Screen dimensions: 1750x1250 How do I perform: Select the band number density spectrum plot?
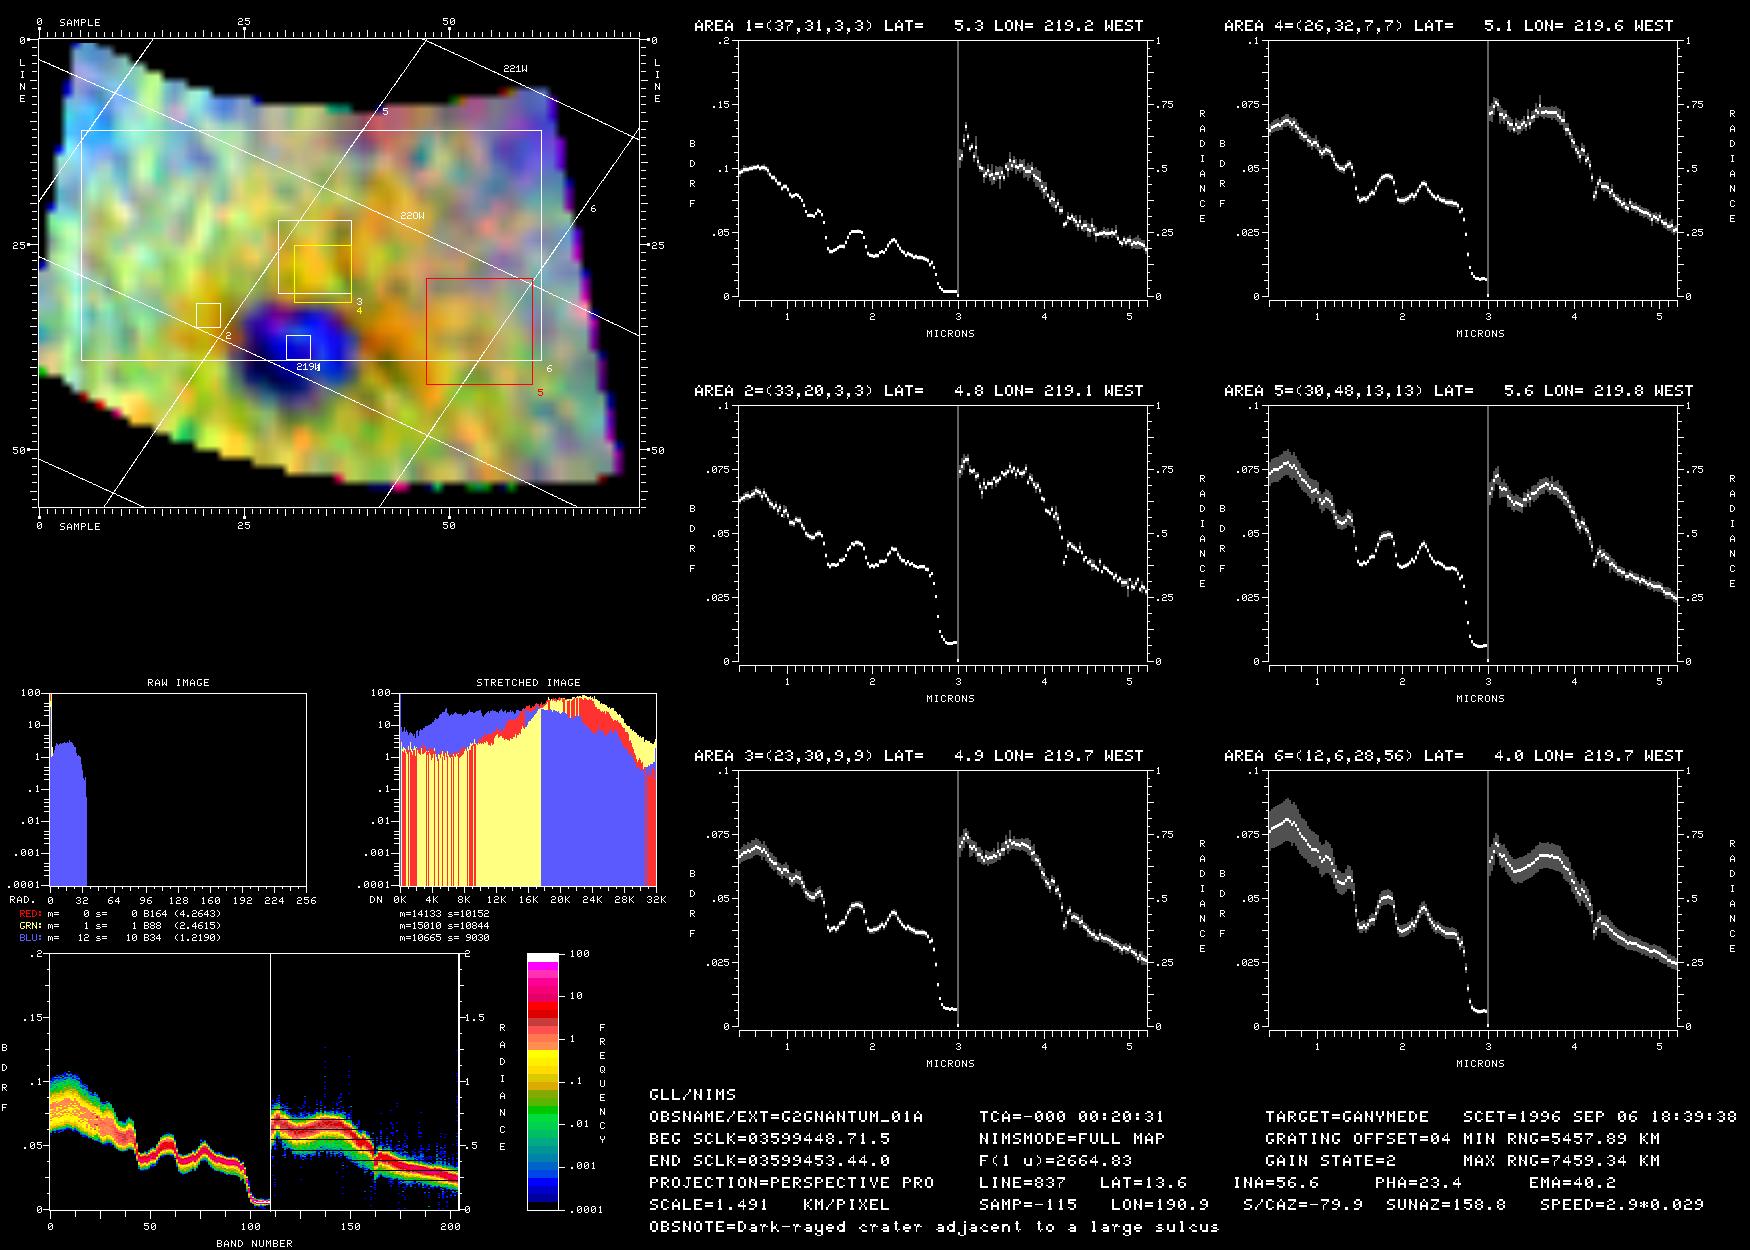[x=254, y=1082]
